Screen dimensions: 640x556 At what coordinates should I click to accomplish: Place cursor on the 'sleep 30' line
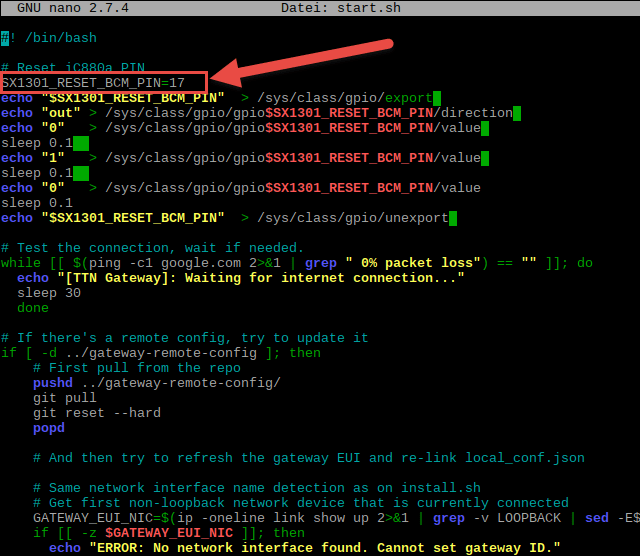click(x=49, y=293)
